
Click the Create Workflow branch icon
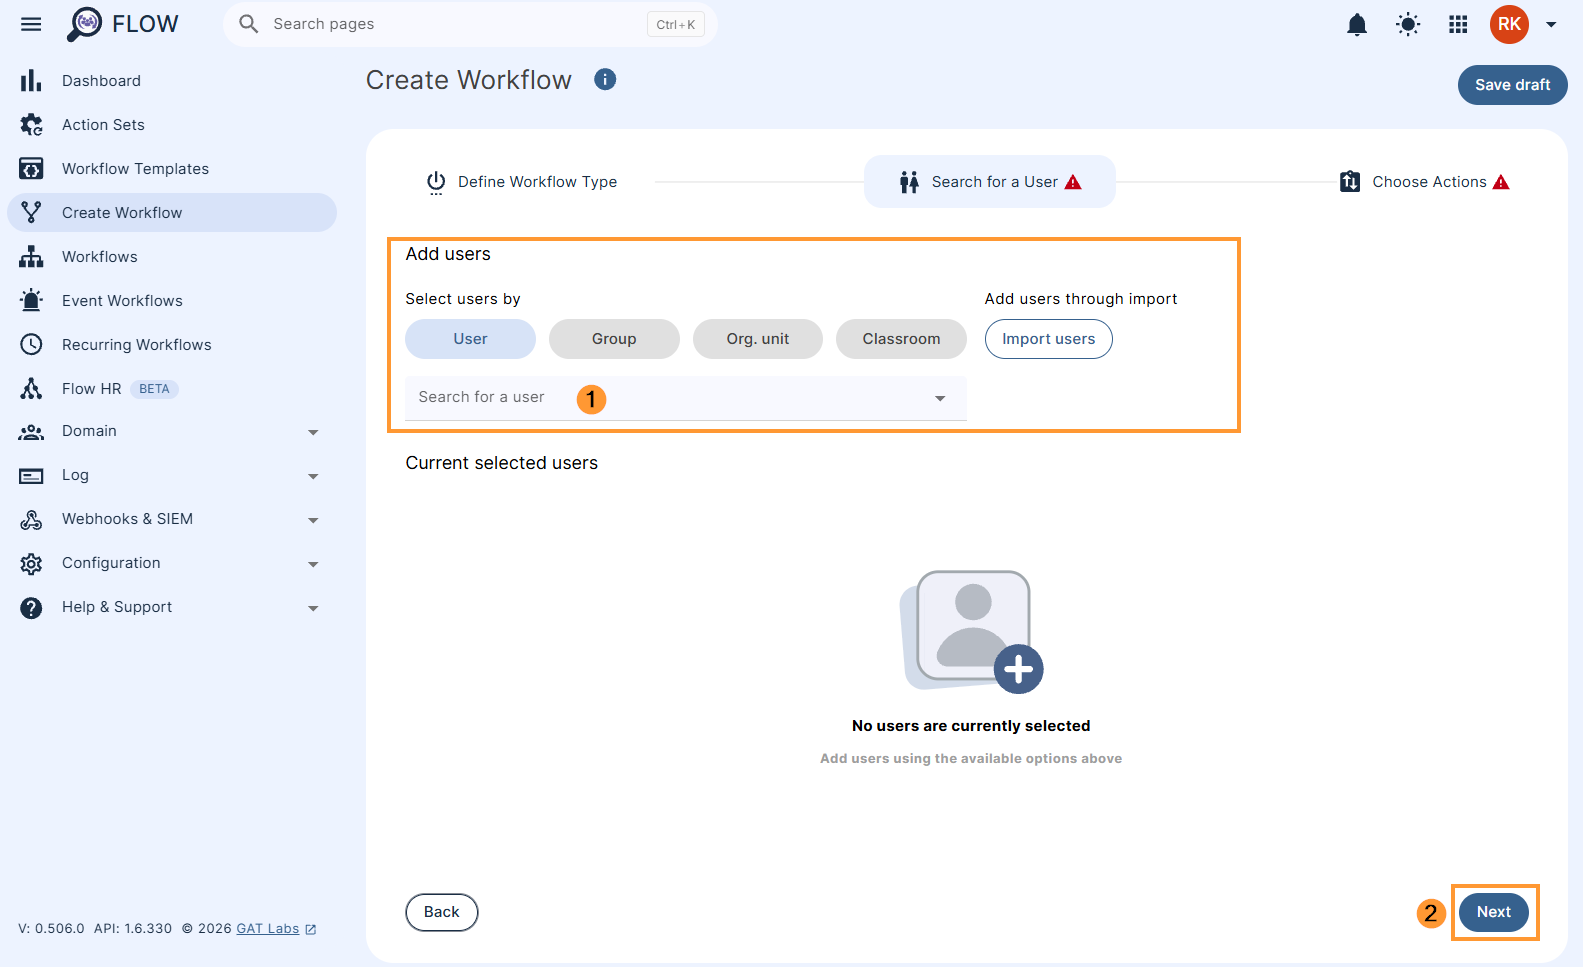click(x=31, y=213)
